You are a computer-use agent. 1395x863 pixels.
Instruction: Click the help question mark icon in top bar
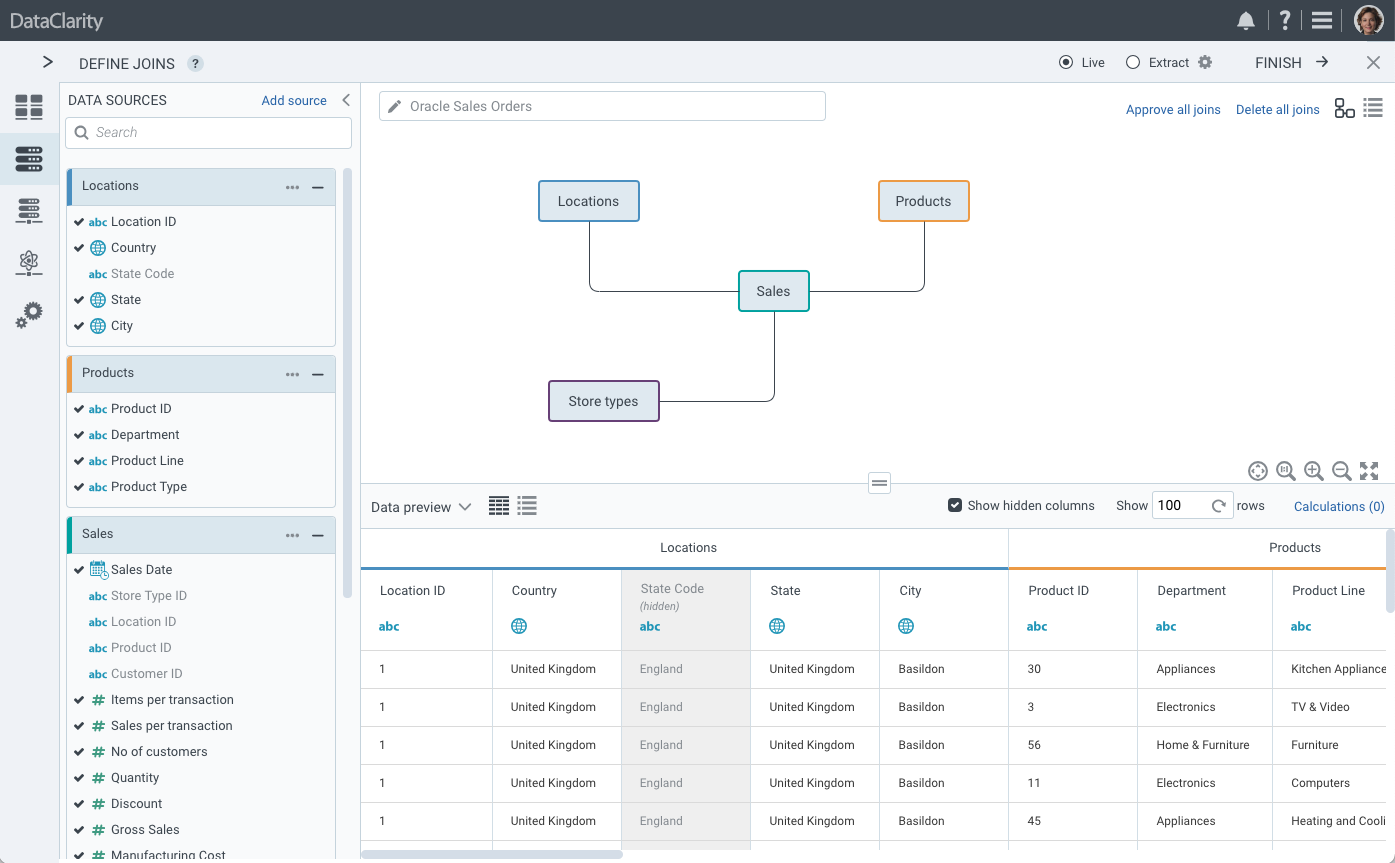[1284, 19]
